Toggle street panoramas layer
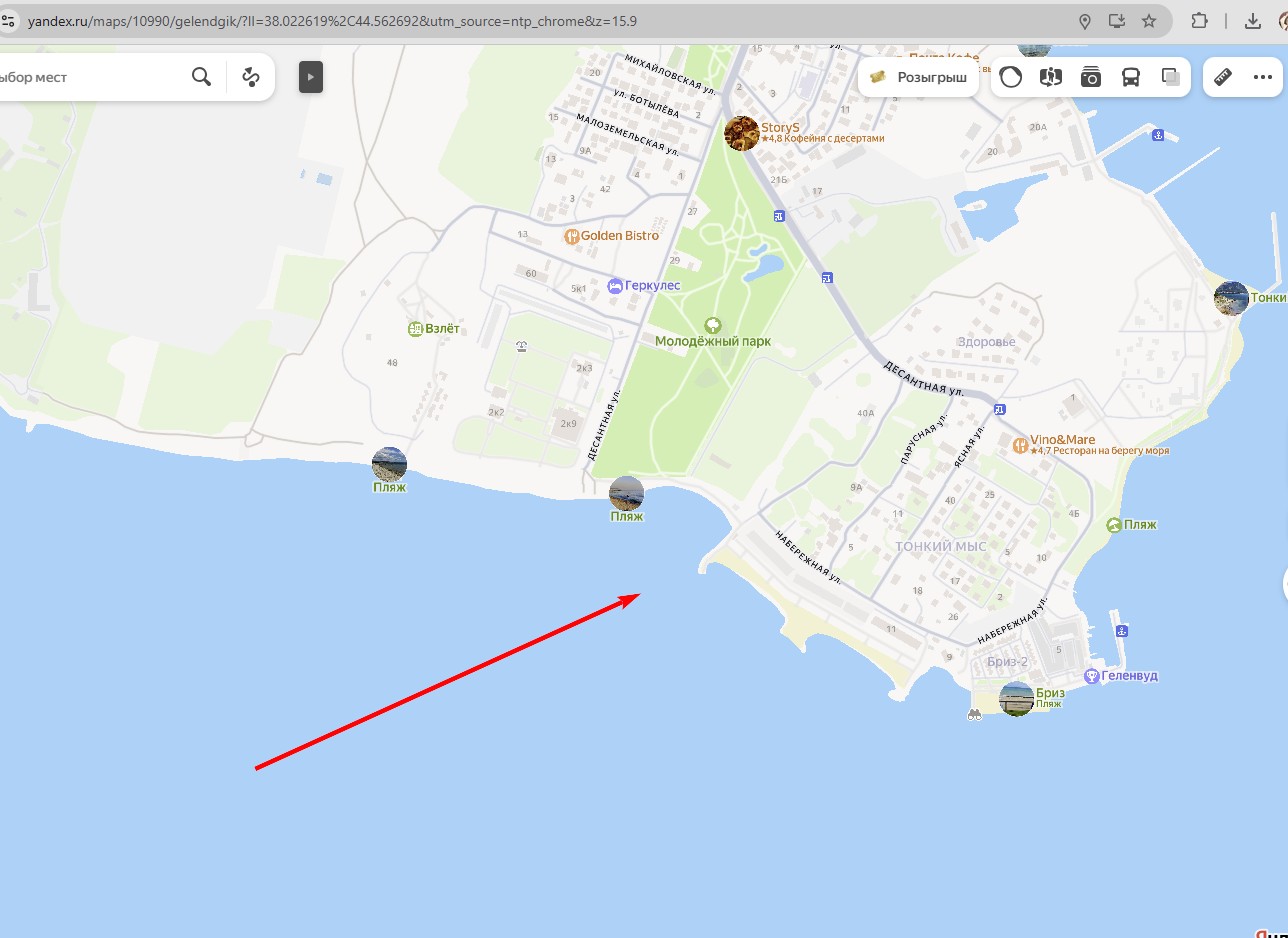Screen dimensions: 1288x938 pyautogui.click(x=1050, y=77)
